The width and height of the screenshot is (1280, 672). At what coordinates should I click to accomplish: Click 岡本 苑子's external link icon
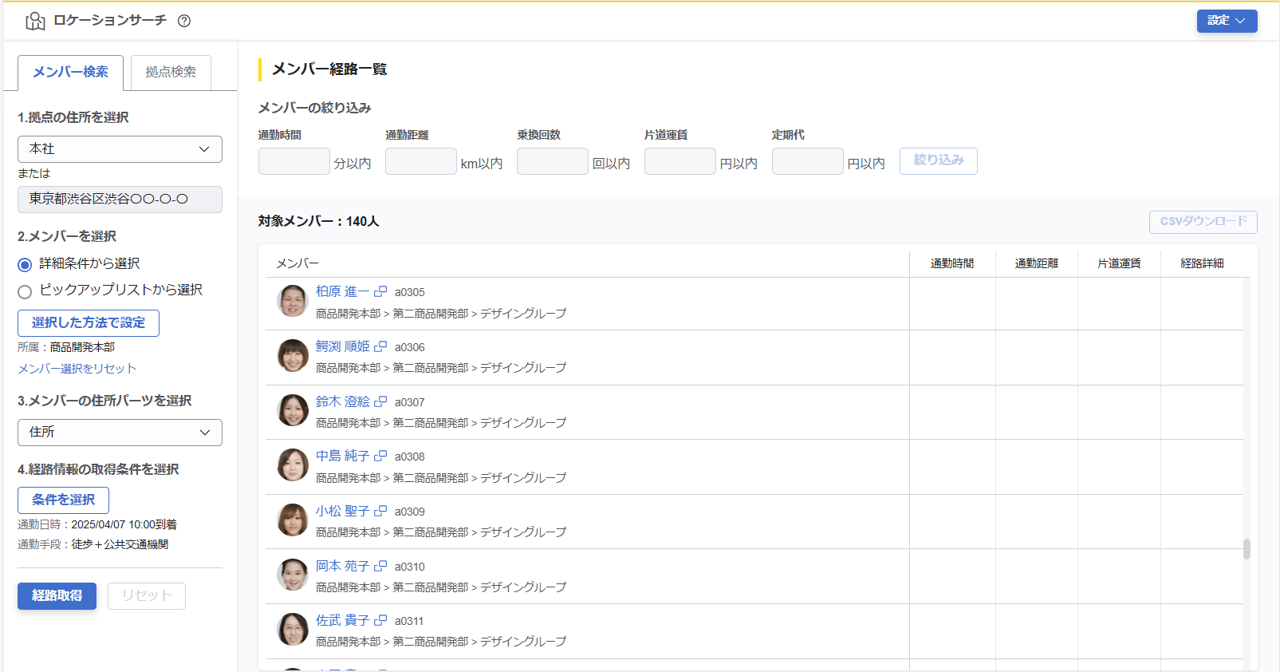tap(380, 565)
